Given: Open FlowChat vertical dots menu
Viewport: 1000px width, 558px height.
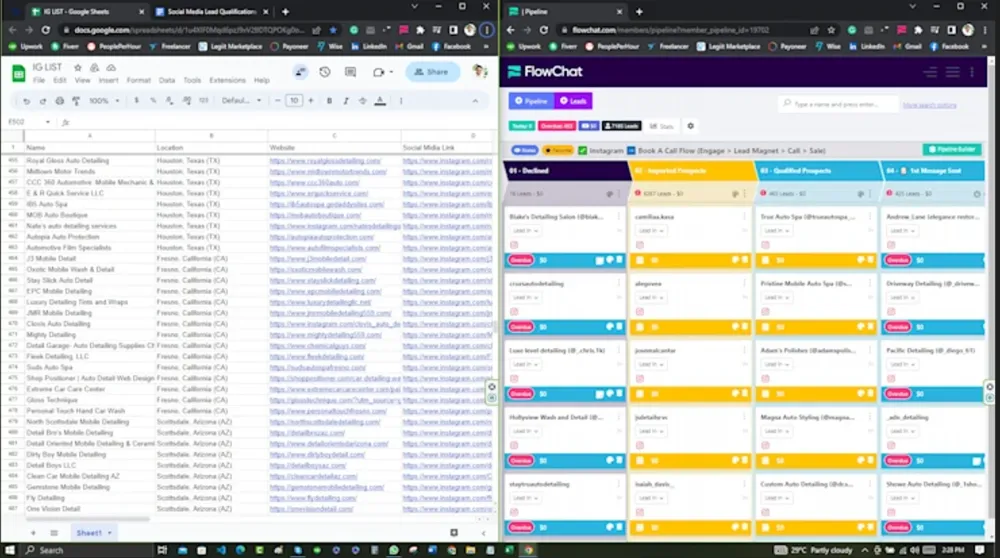Looking at the screenshot, I should [x=972, y=72].
